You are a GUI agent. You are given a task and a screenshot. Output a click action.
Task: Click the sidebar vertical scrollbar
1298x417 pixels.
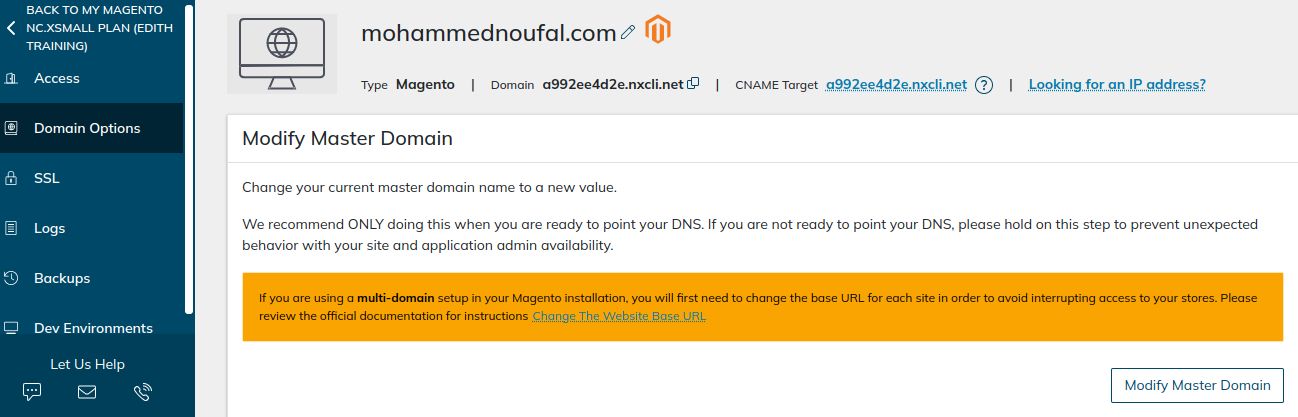[189, 160]
